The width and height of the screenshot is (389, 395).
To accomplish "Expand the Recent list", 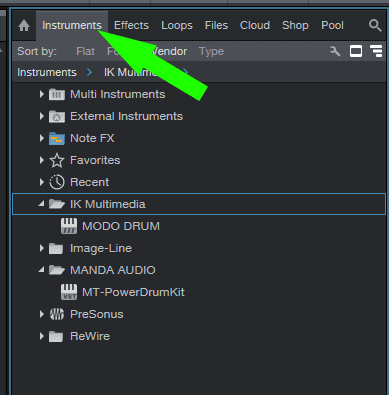I will [41, 182].
